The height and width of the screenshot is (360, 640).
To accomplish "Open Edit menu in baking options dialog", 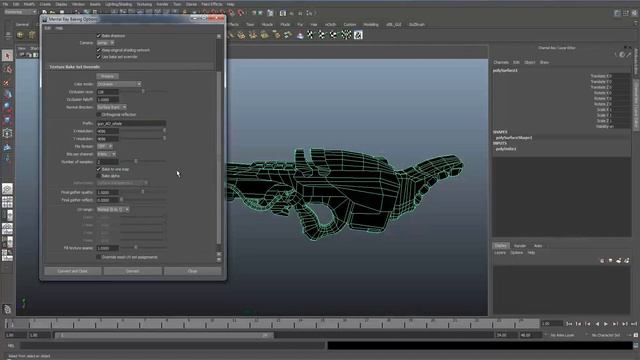I will (48, 28).
